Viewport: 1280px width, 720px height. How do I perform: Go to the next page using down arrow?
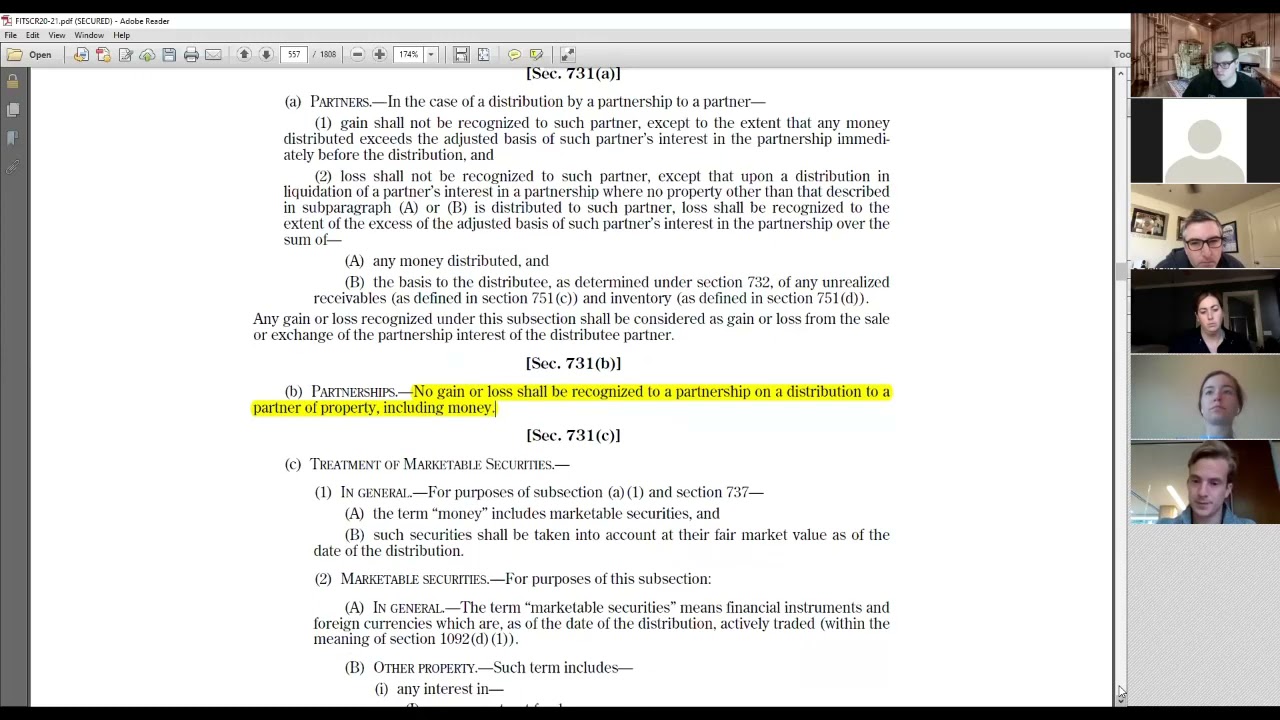click(266, 54)
